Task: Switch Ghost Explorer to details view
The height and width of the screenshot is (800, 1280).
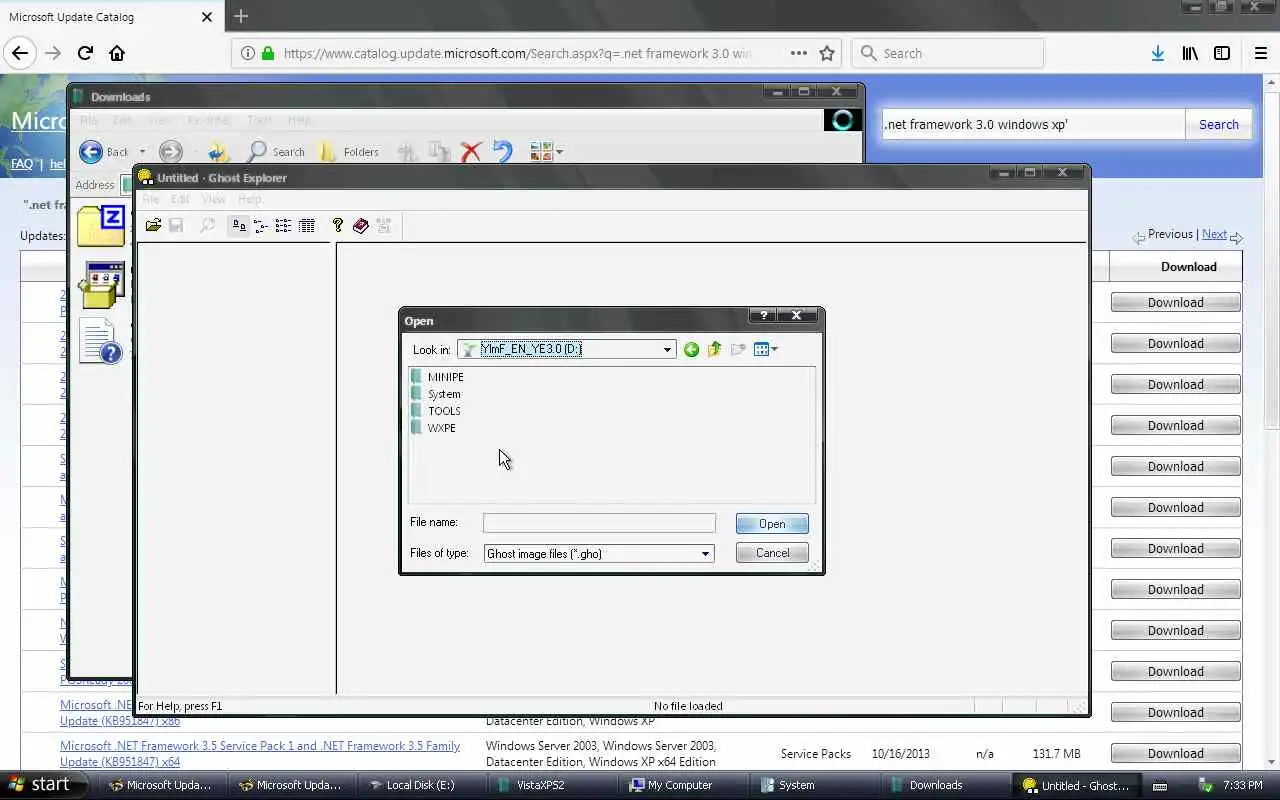Action: click(307, 226)
